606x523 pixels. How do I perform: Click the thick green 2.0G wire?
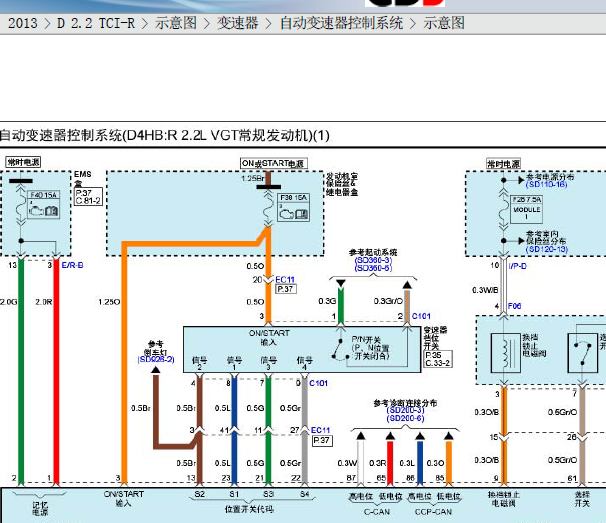pos(21,371)
